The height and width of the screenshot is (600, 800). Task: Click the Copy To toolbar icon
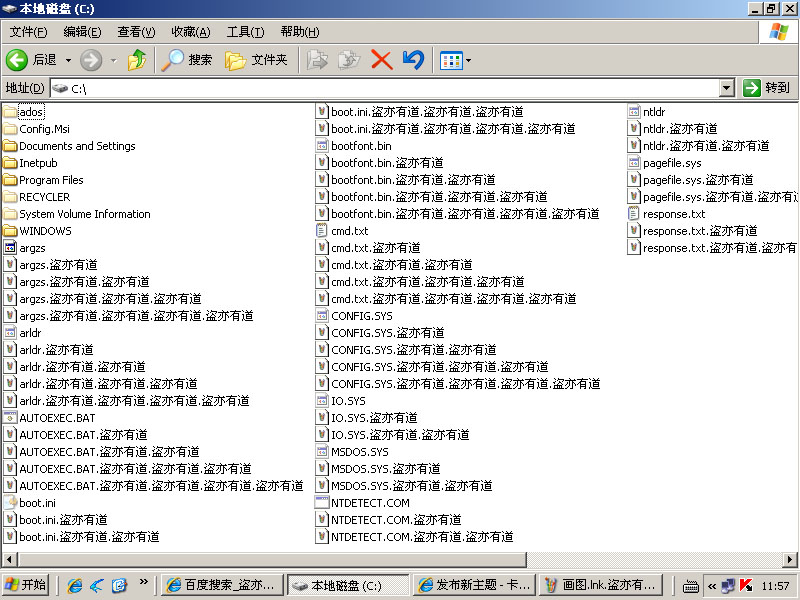pyautogui.click(x=349, y=60)
